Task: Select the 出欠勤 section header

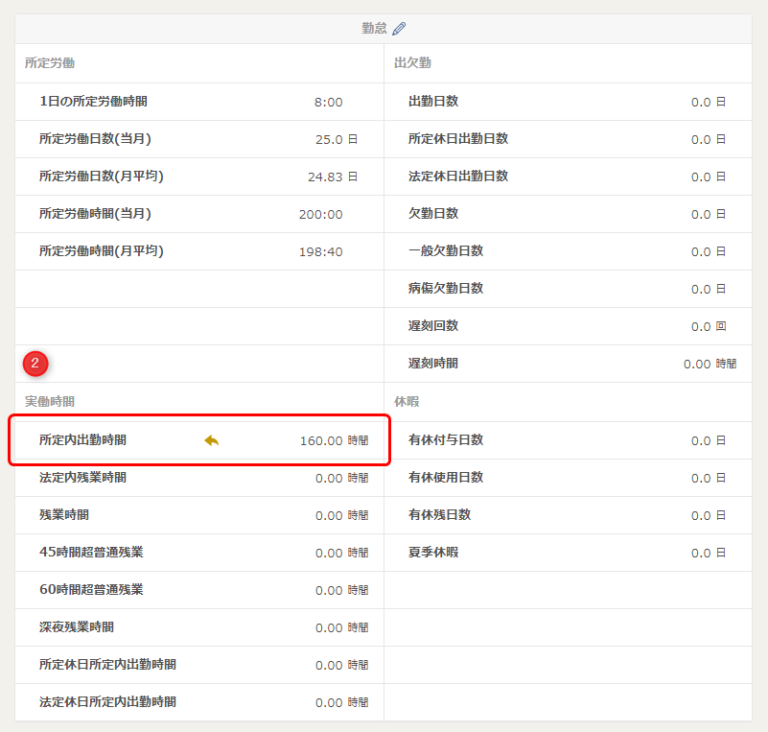Action: click(412, 63)
